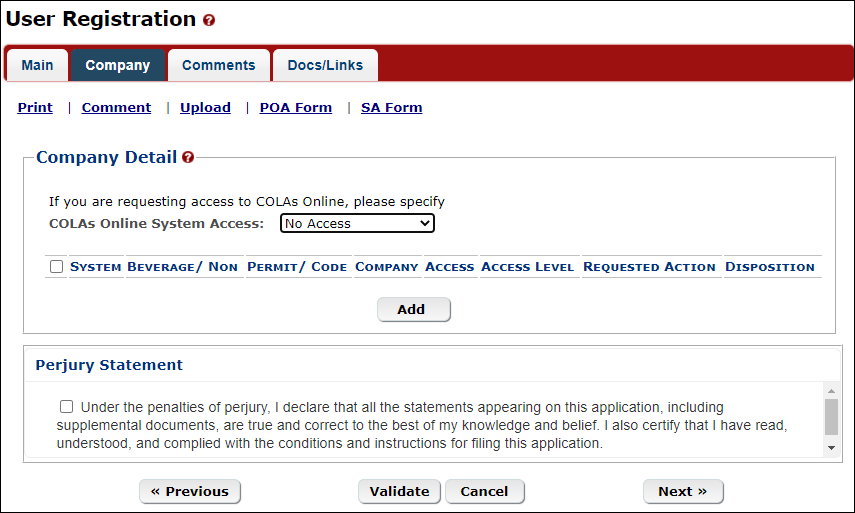
Task: Go back with the Previous button
Action: click(190, 491)
